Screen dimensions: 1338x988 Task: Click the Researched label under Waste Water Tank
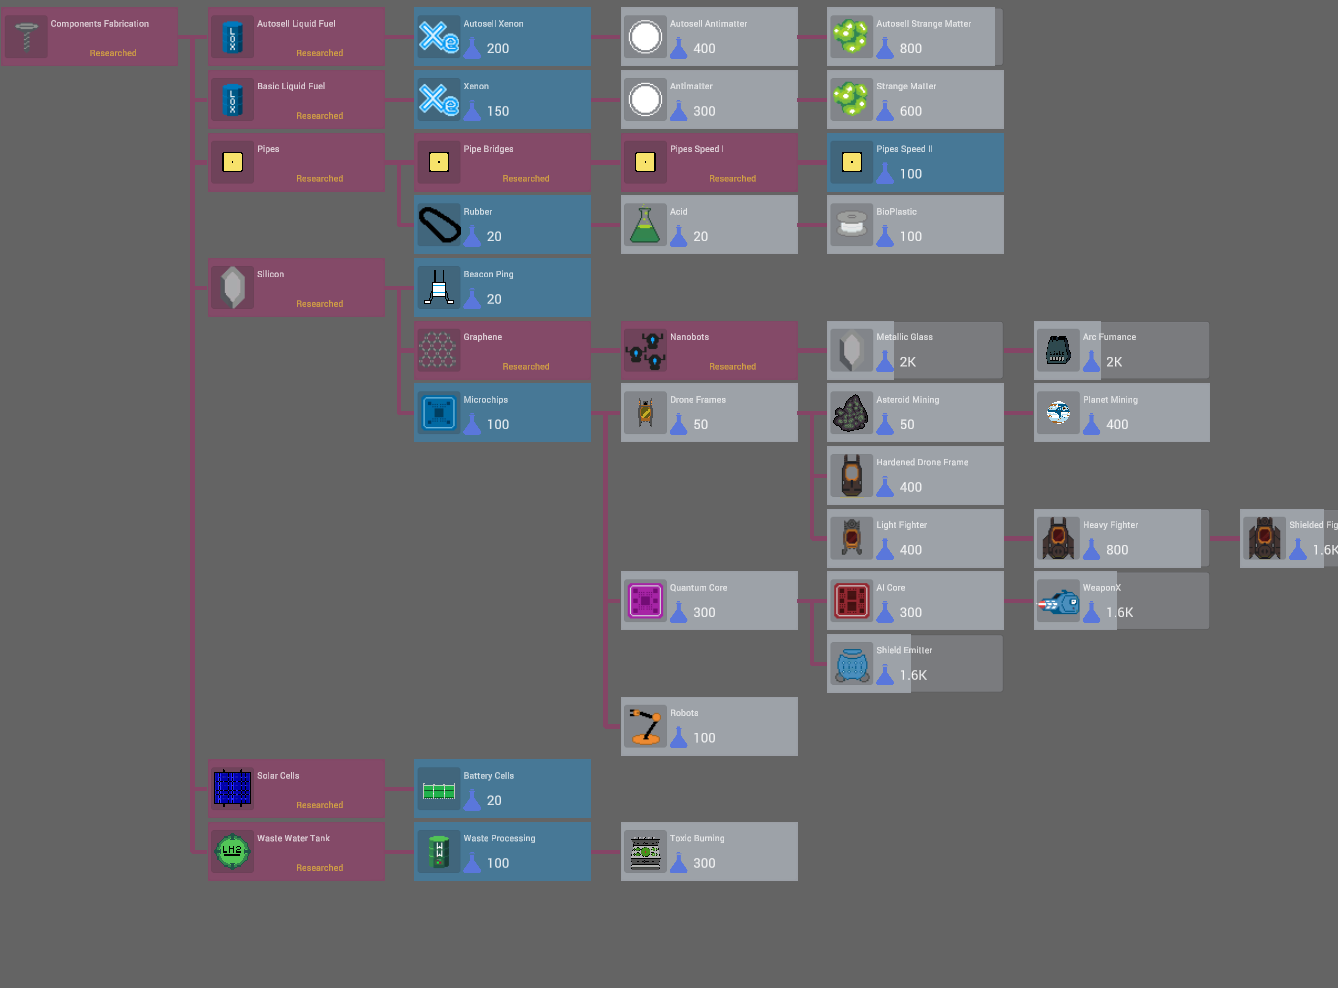(319, 867)
